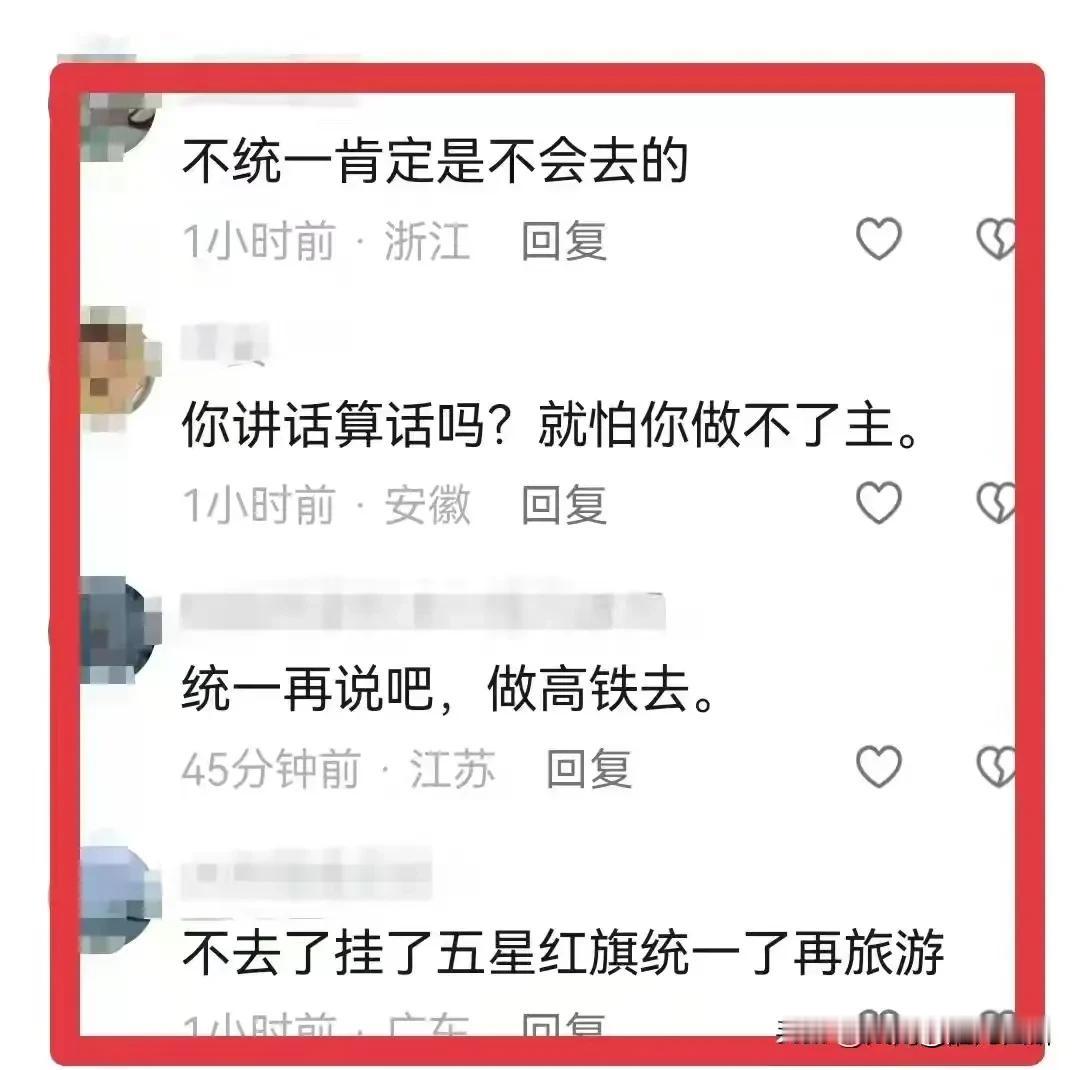Open avatar of the 浙江 commenter

[118, 124]
